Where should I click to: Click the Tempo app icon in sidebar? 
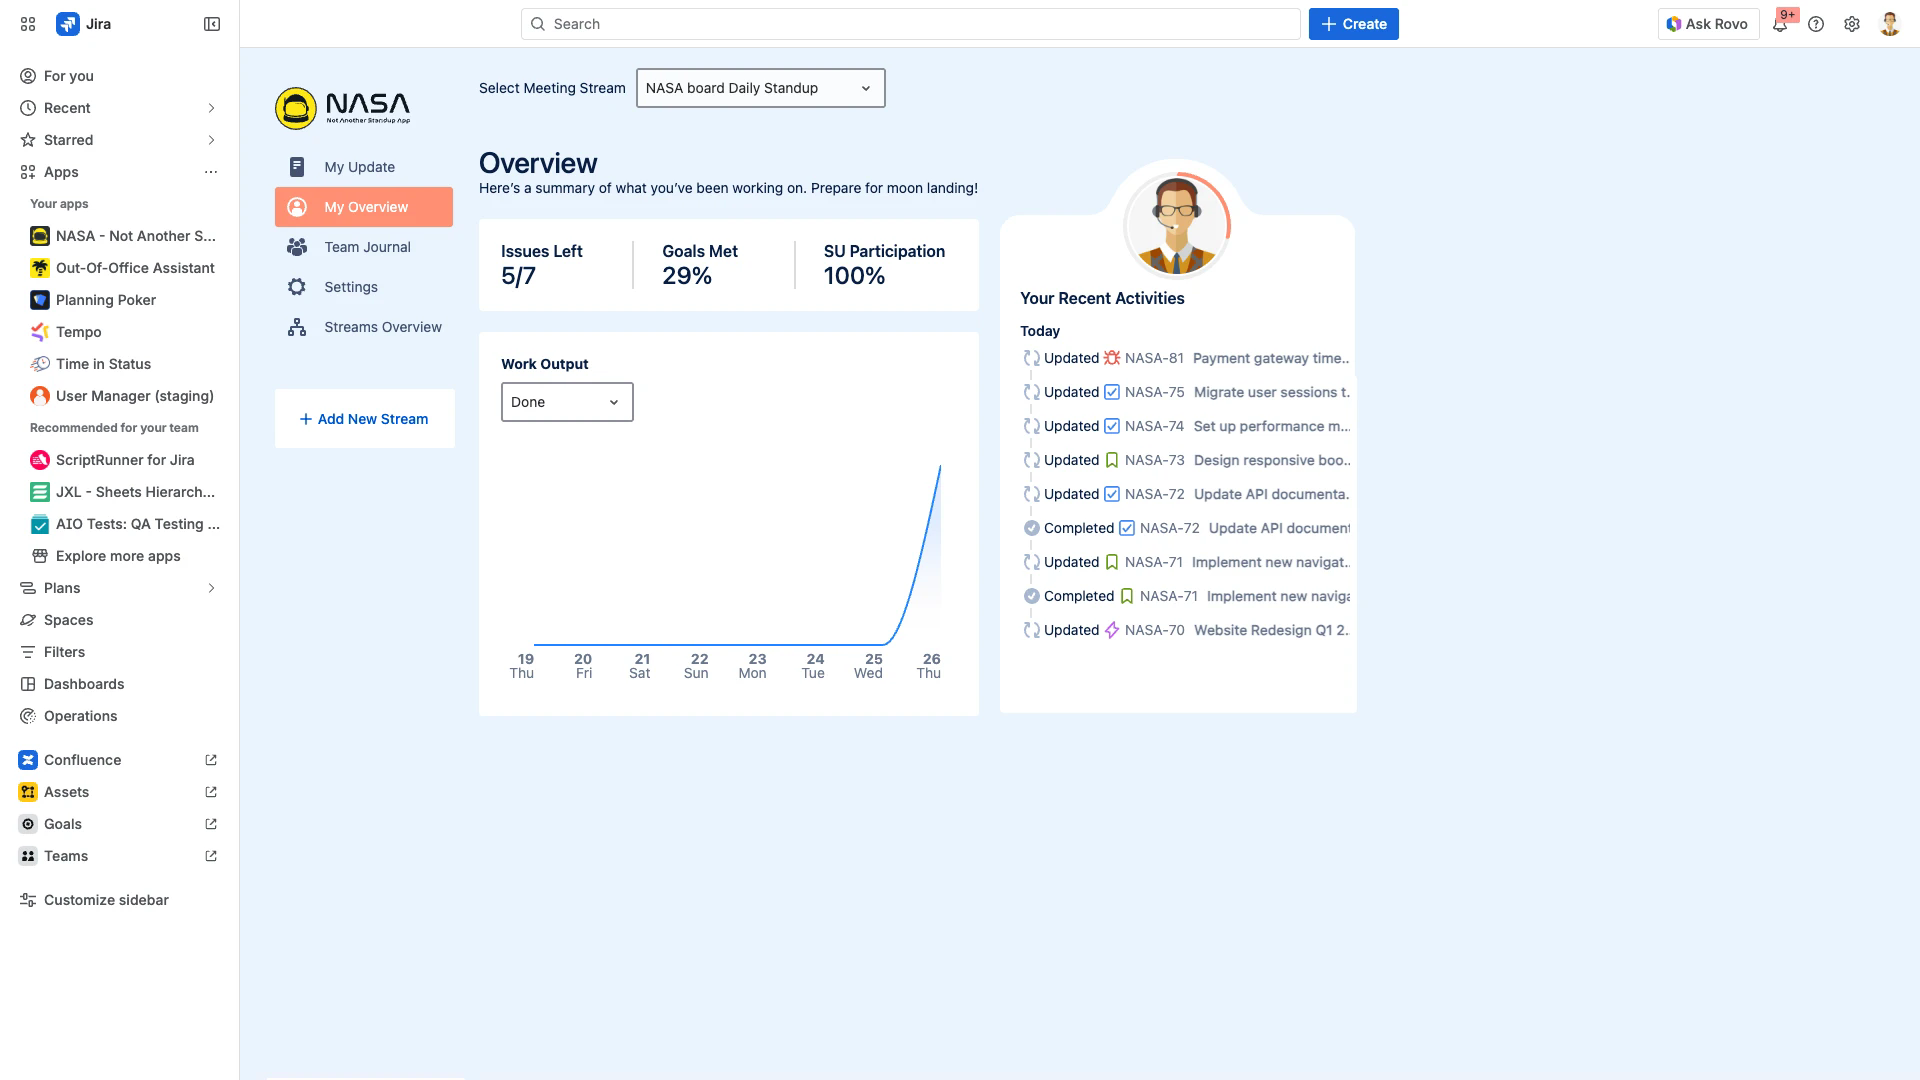(40, 332)
